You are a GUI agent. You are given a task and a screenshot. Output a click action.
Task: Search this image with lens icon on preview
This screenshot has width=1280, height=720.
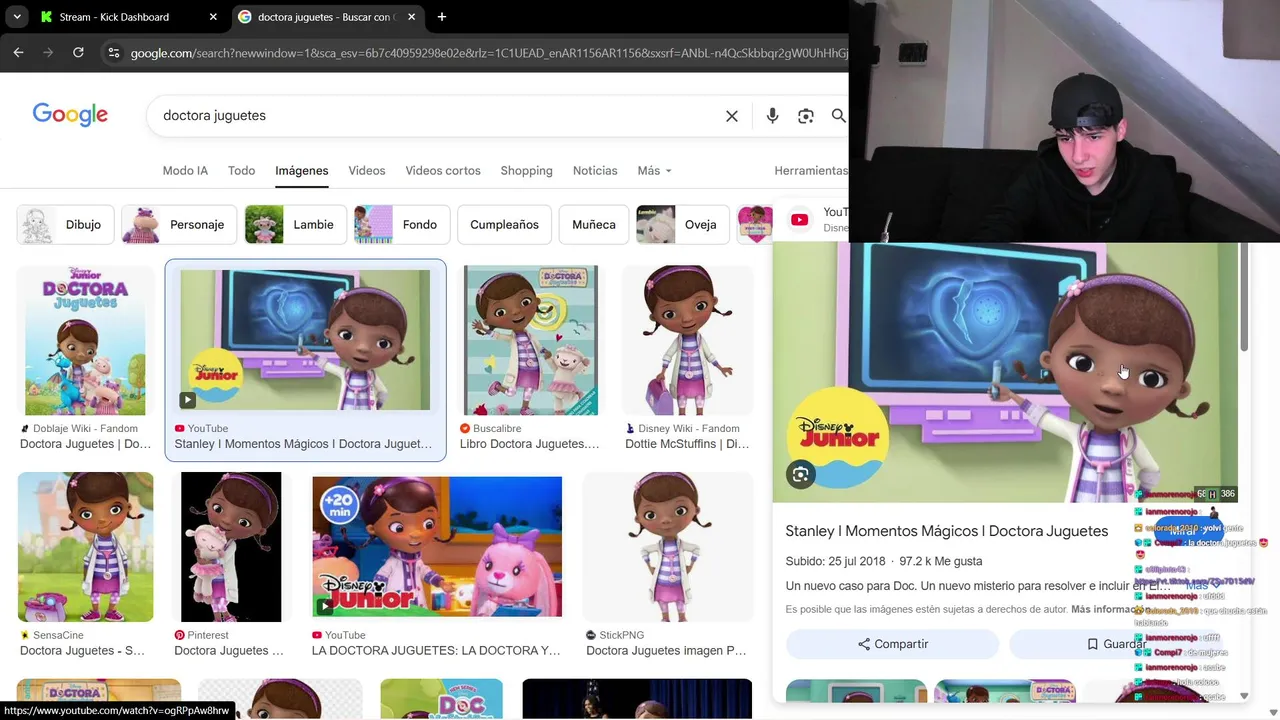click(x=800, y=475)
